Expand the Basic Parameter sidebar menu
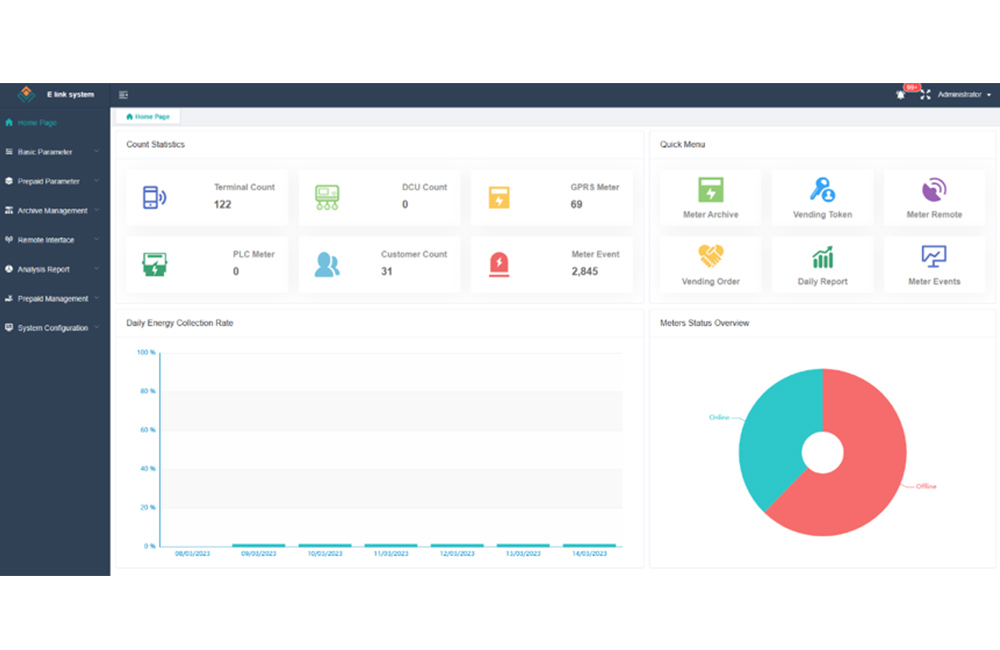Image resolution: width=1000 pixels, height=650 pixels. 50,152
